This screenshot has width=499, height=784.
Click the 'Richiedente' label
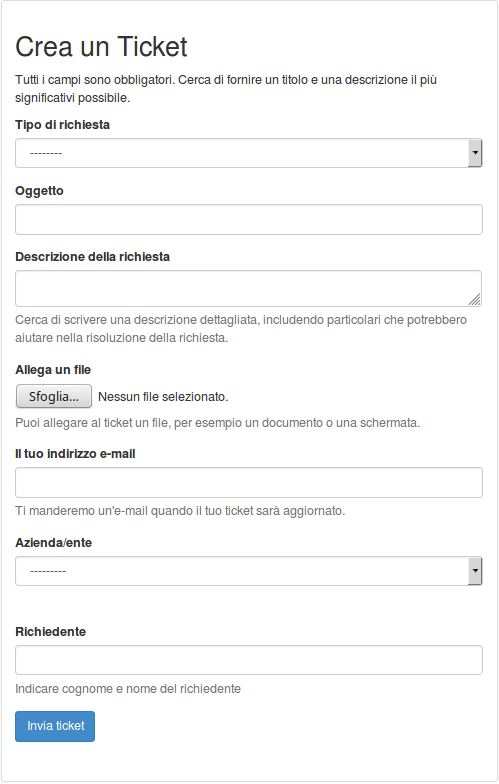[x=50, y=632]
